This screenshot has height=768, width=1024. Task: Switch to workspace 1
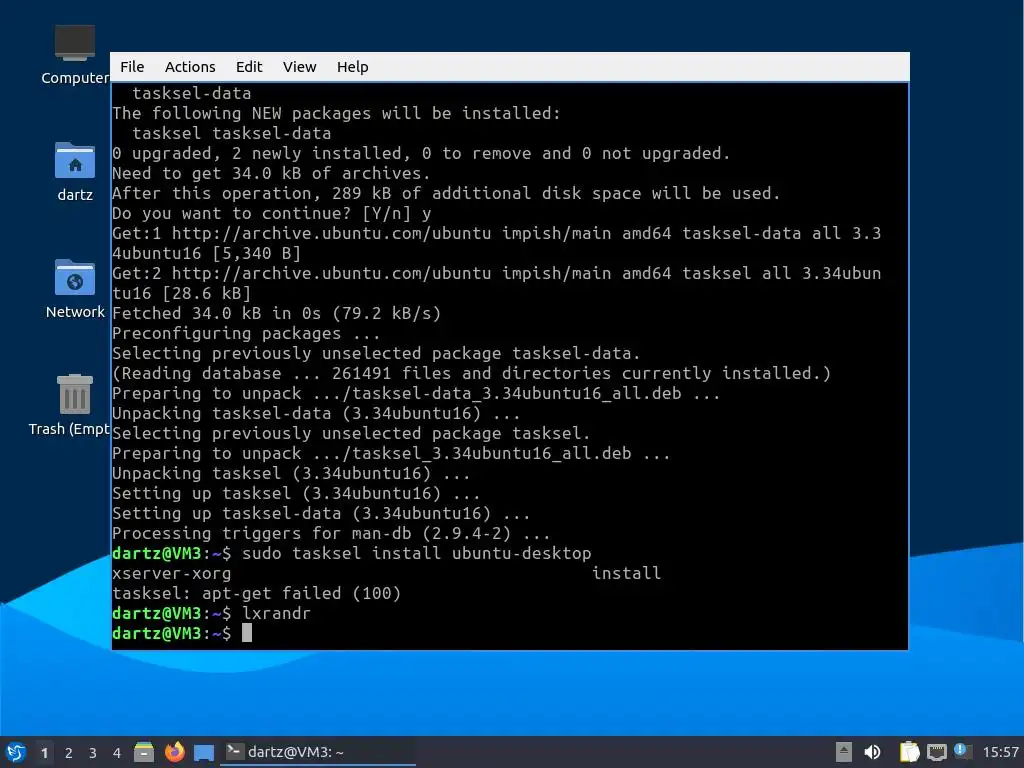(x=44, y=753)
